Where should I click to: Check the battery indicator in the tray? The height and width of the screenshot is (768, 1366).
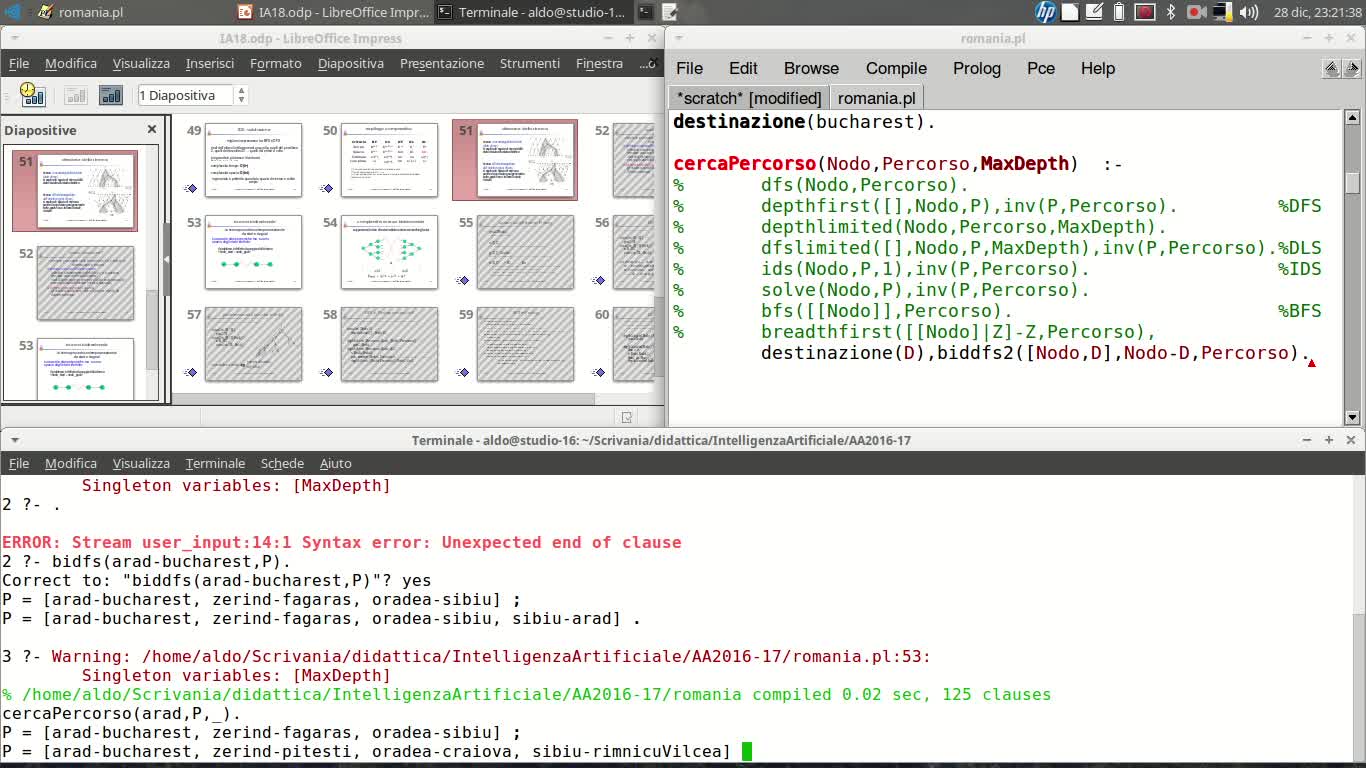point(1119,12)
